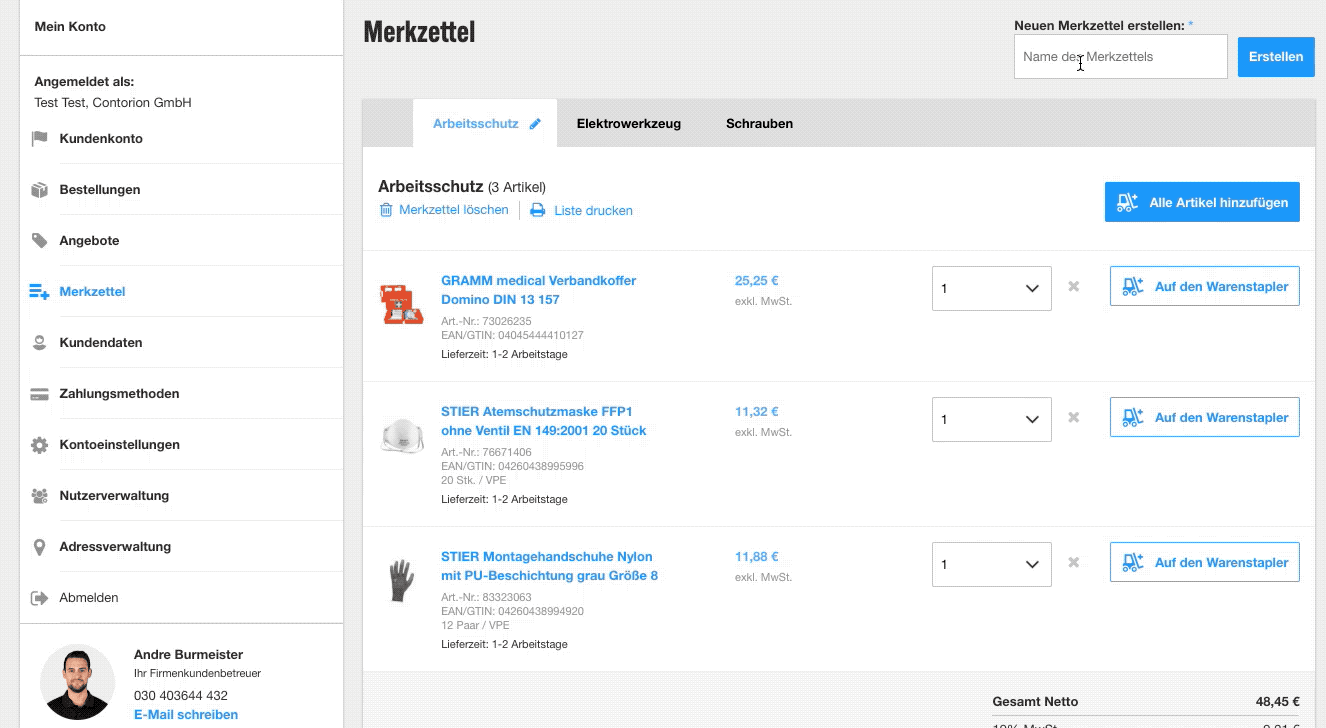Click the box icon next to Bestellungen
Screen dimensions: 1326x728
(40, 190)
